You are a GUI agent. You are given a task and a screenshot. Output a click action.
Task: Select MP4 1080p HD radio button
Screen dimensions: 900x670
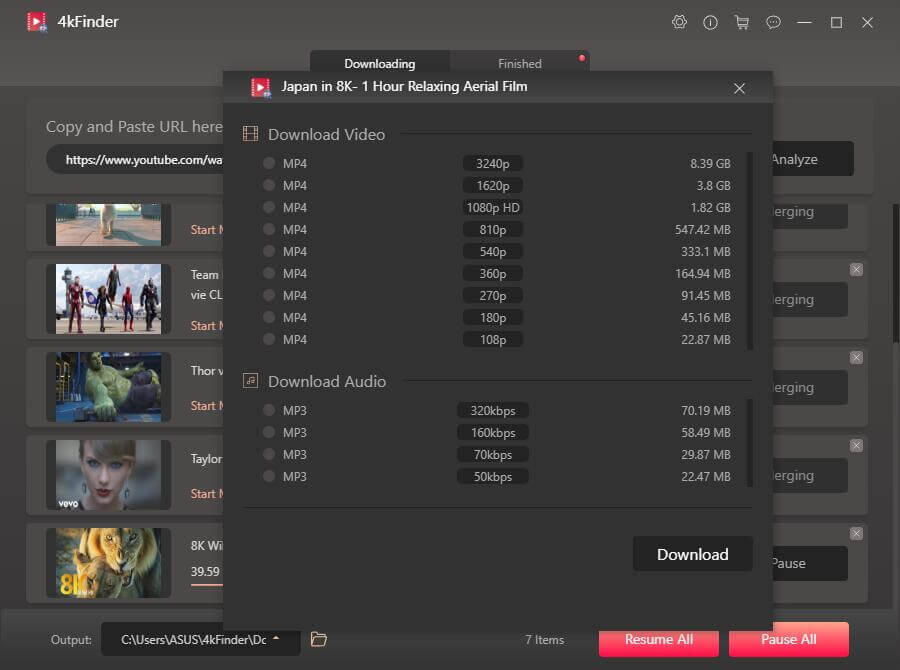(269, 207)
